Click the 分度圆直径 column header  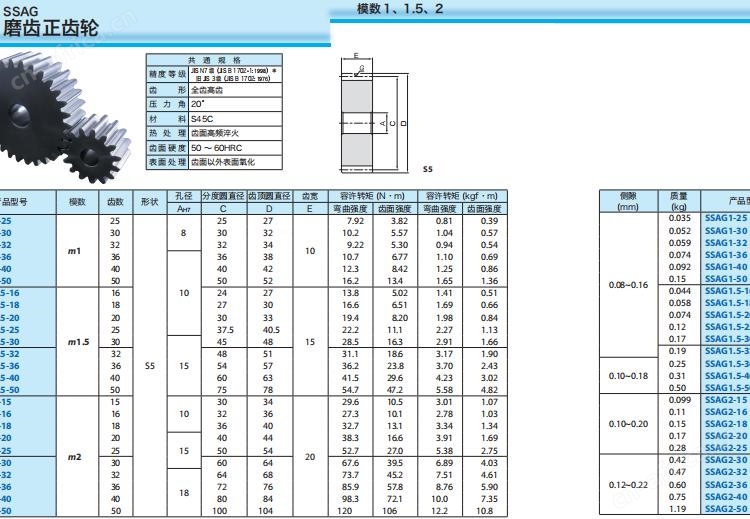pos(223,196)
